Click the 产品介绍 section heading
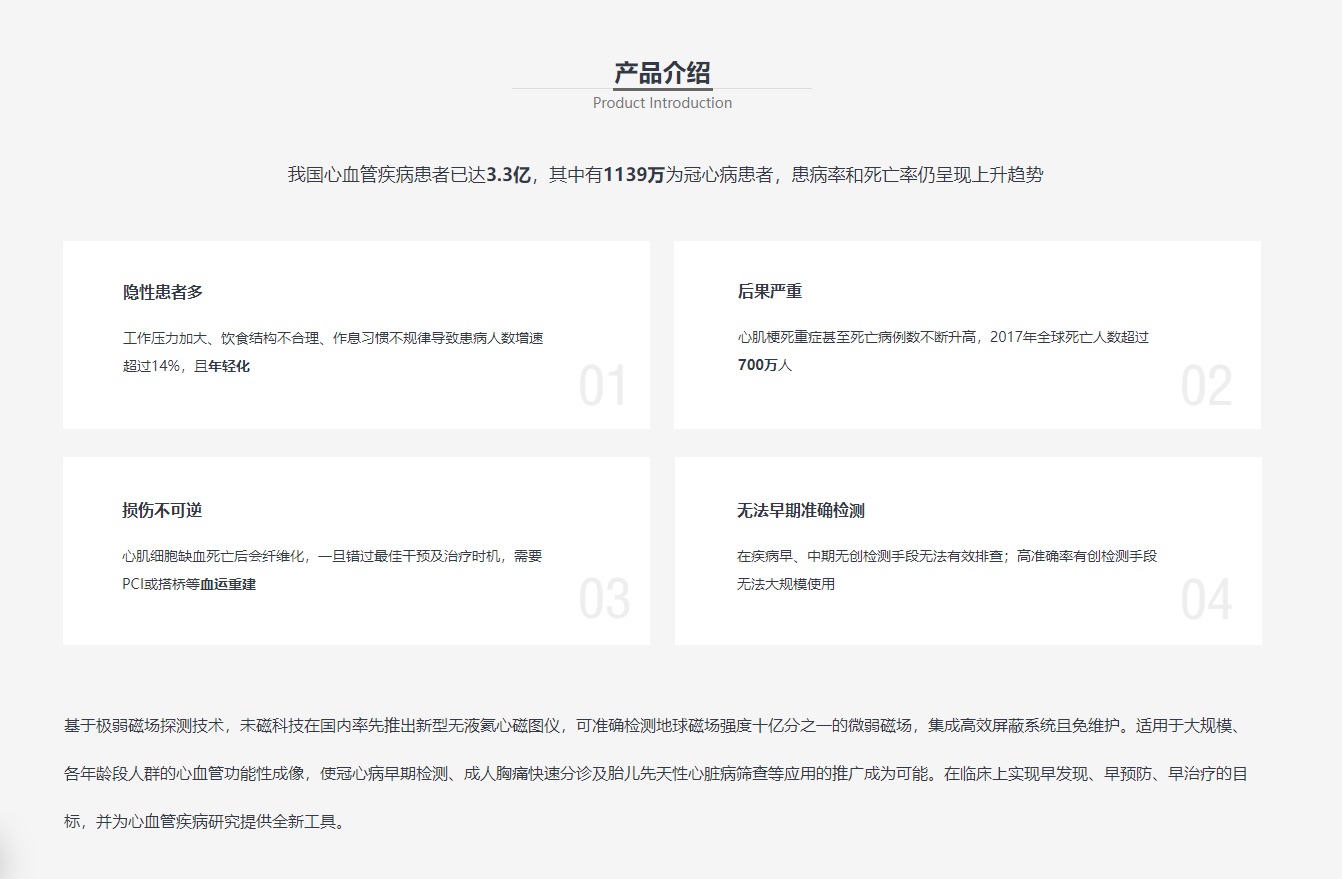This screenshot has width=1342, height=879. tap(662, 73)
